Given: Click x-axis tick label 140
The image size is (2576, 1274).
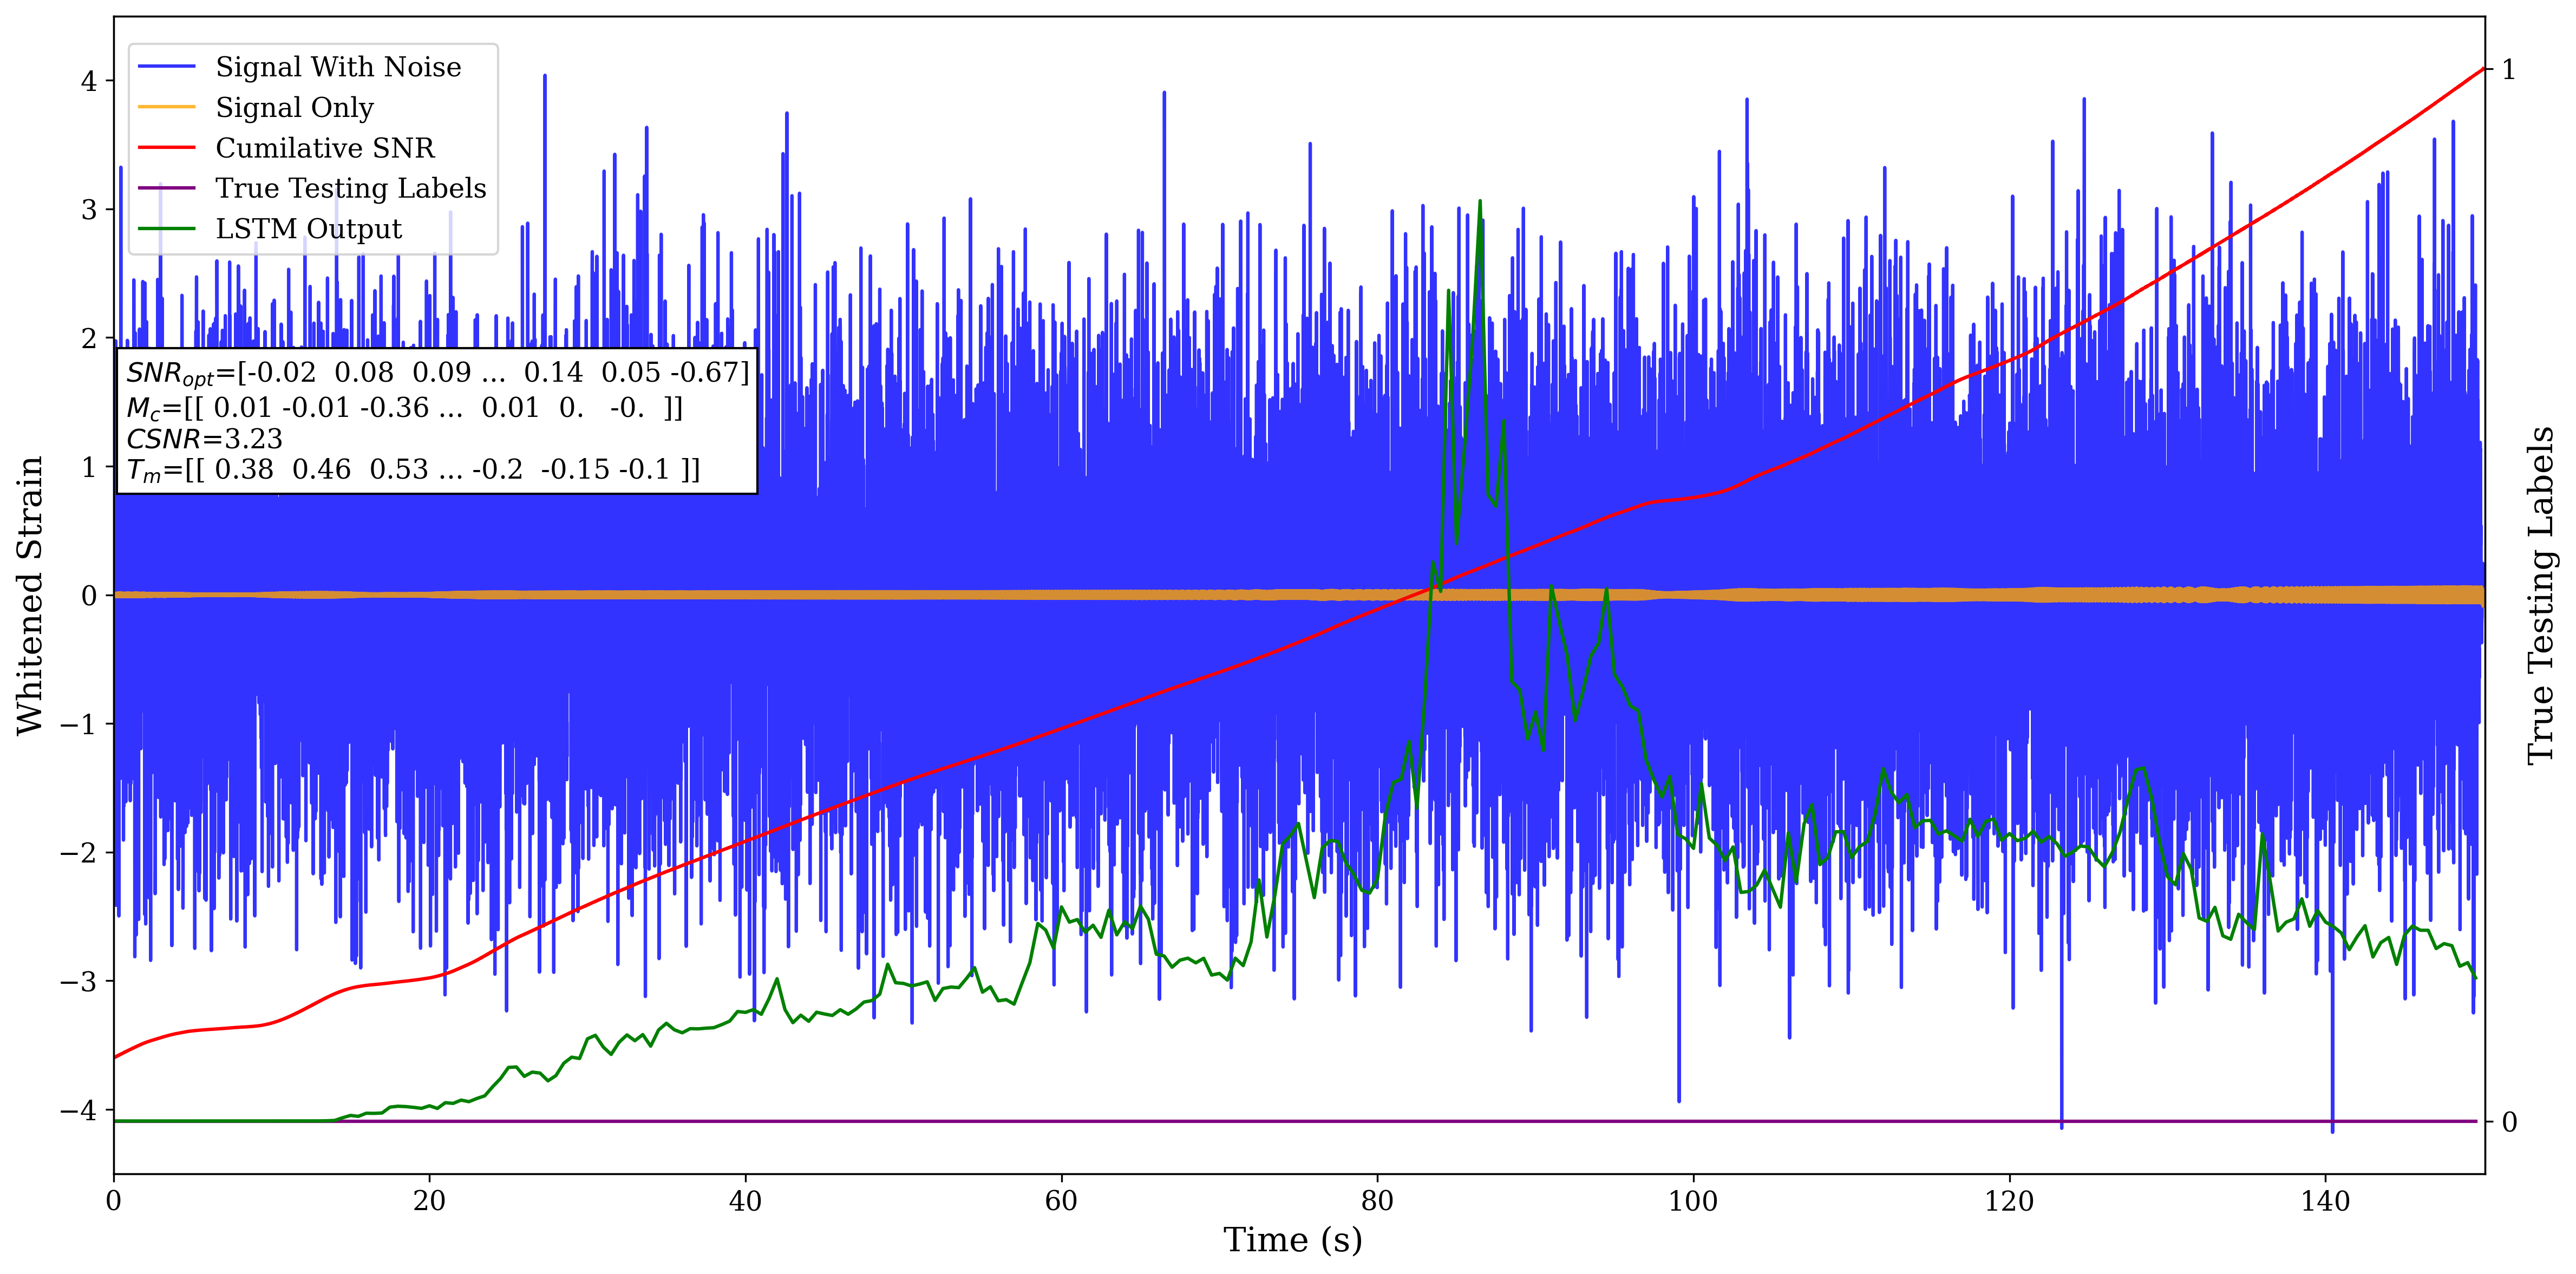Looking at the screenshot, I should point(2325,1200).
